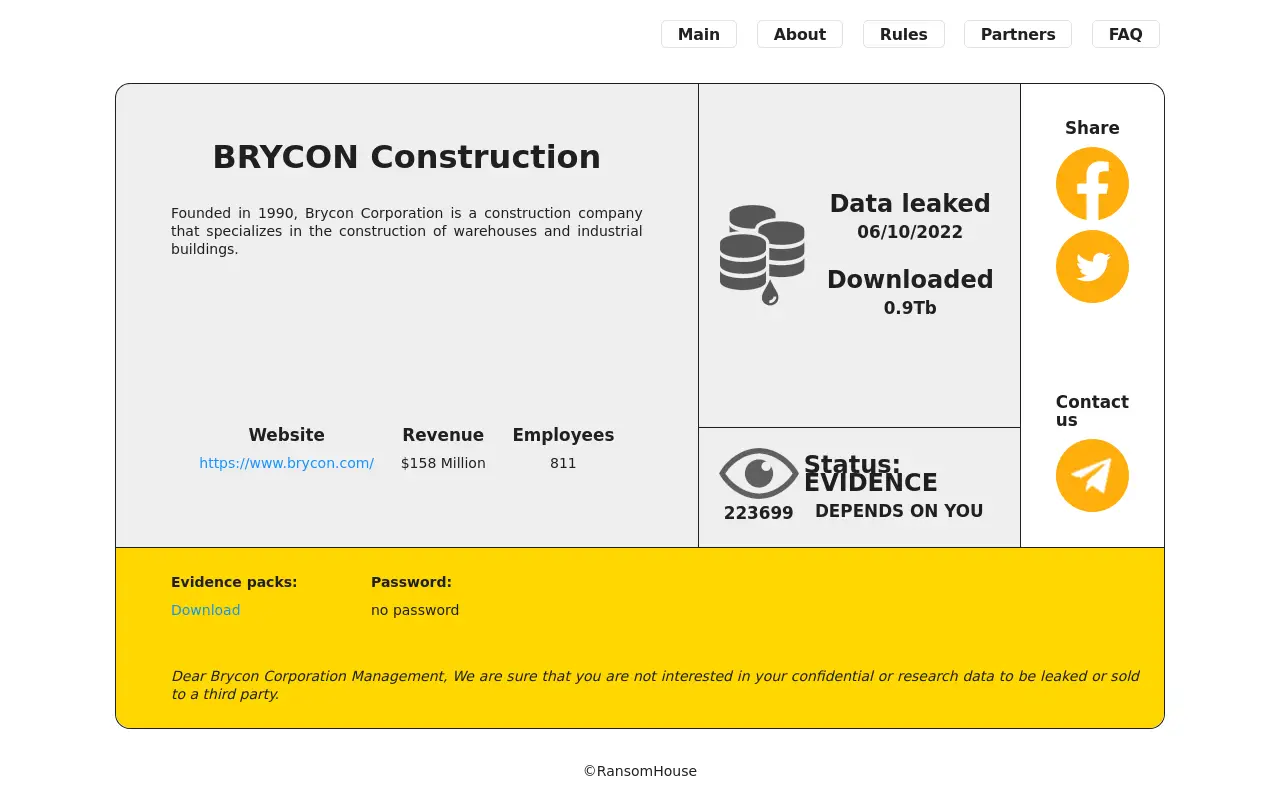Click the eye views icon

[x=759, y=473]
